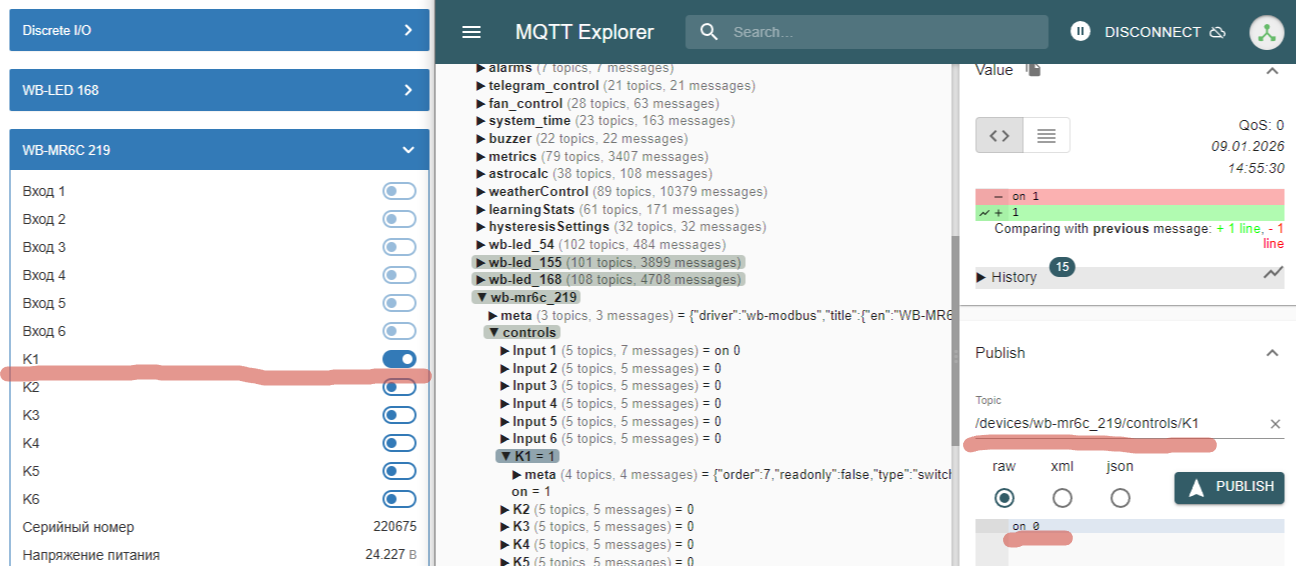1296x566 pixels.
Task: Click the green MQTT Explorer avatar icon
Action: (1266, 32)
